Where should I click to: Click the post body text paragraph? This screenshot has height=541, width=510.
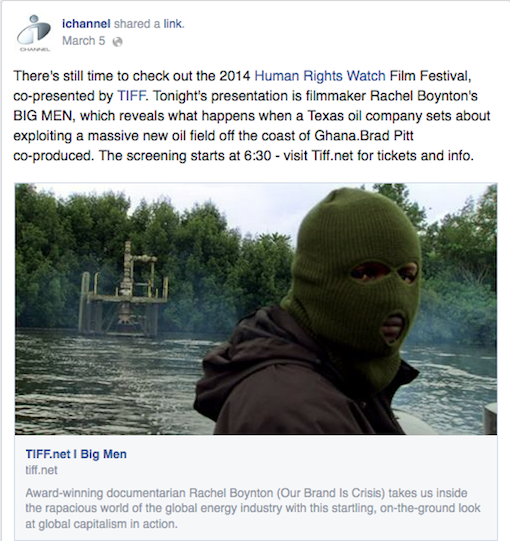pyautogui.click(x=252, y=116)
